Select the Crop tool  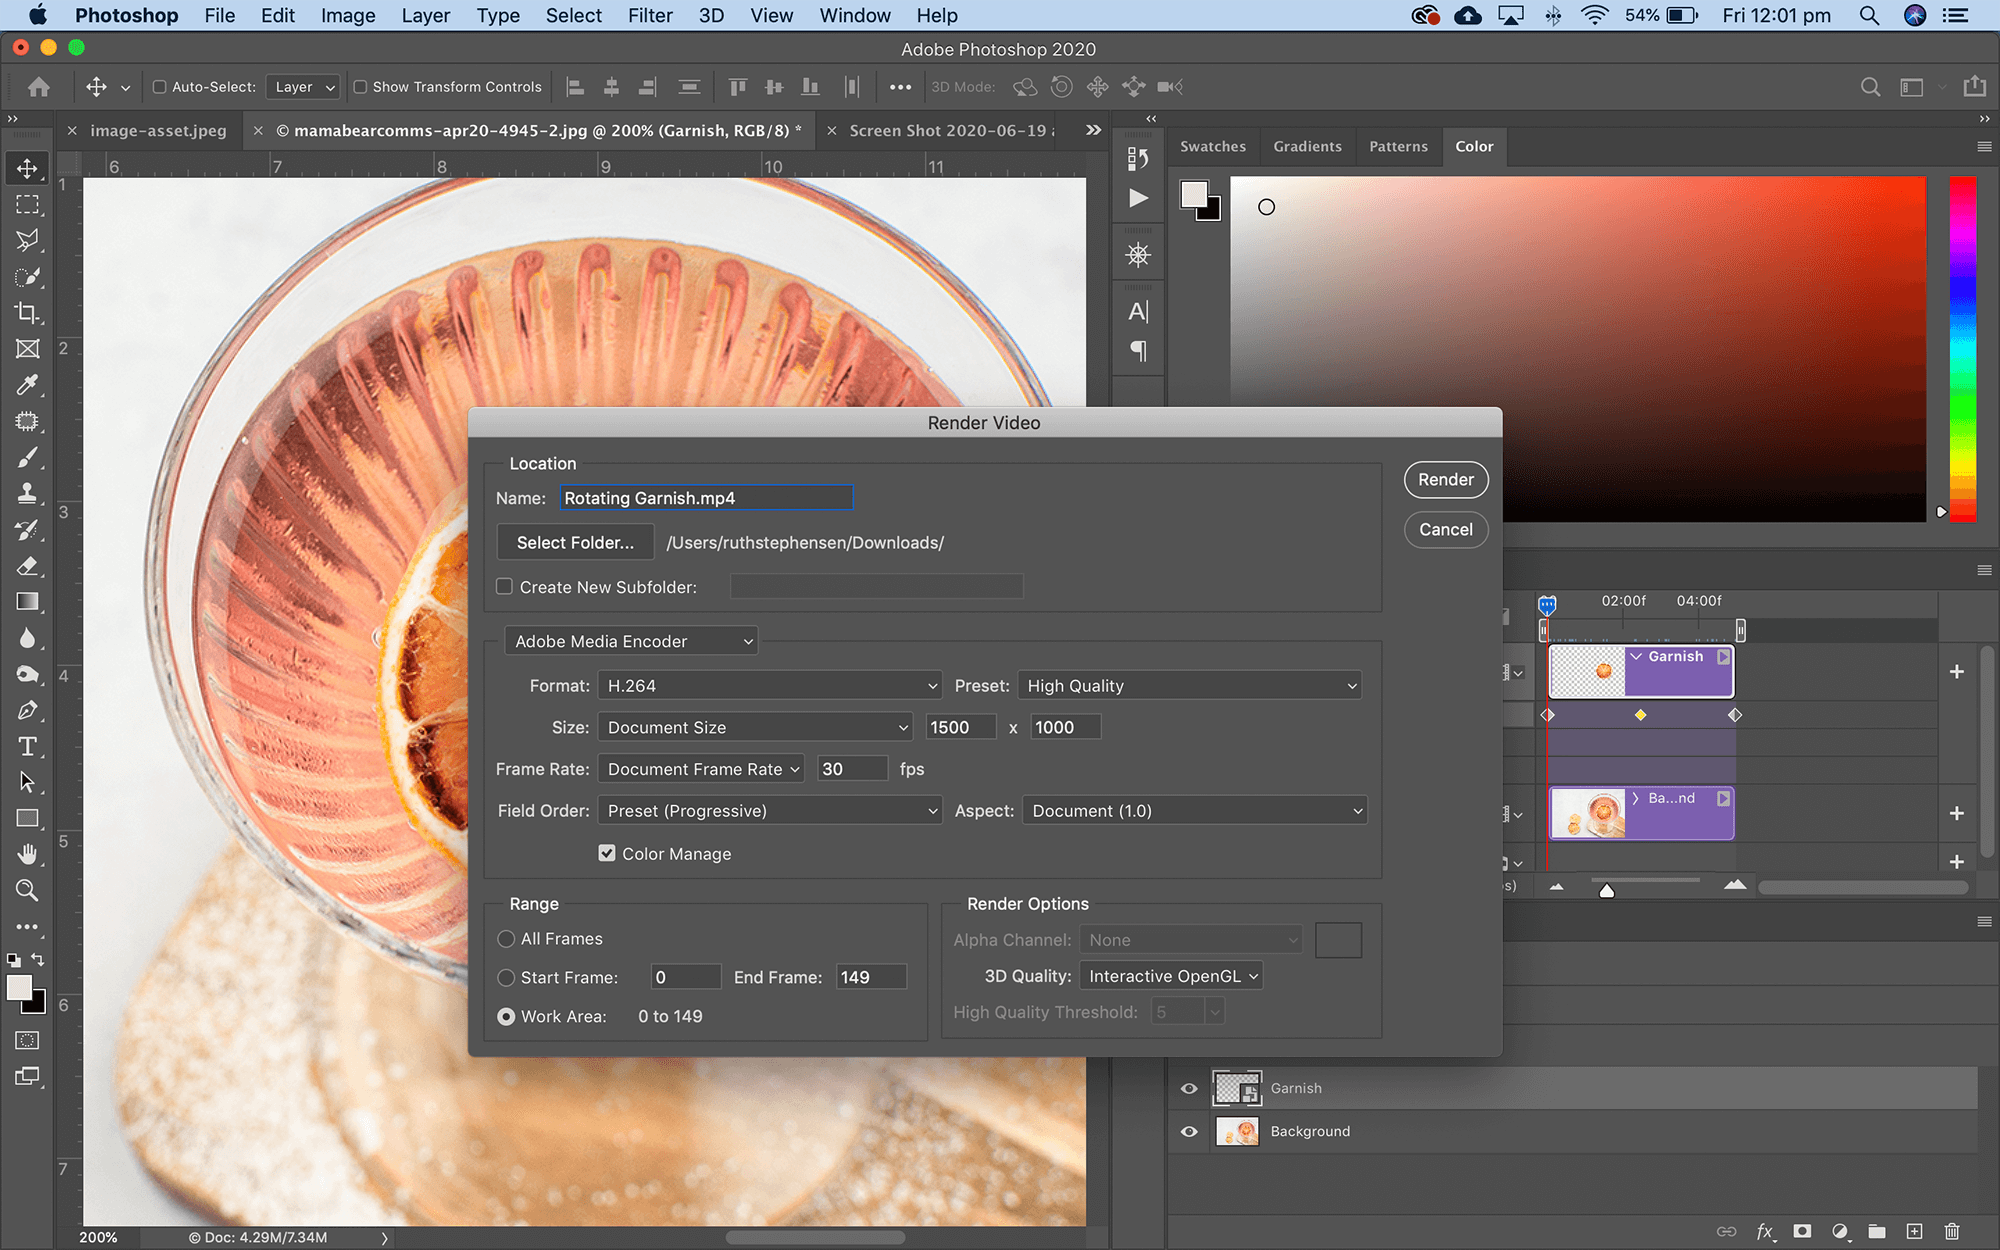27,313
